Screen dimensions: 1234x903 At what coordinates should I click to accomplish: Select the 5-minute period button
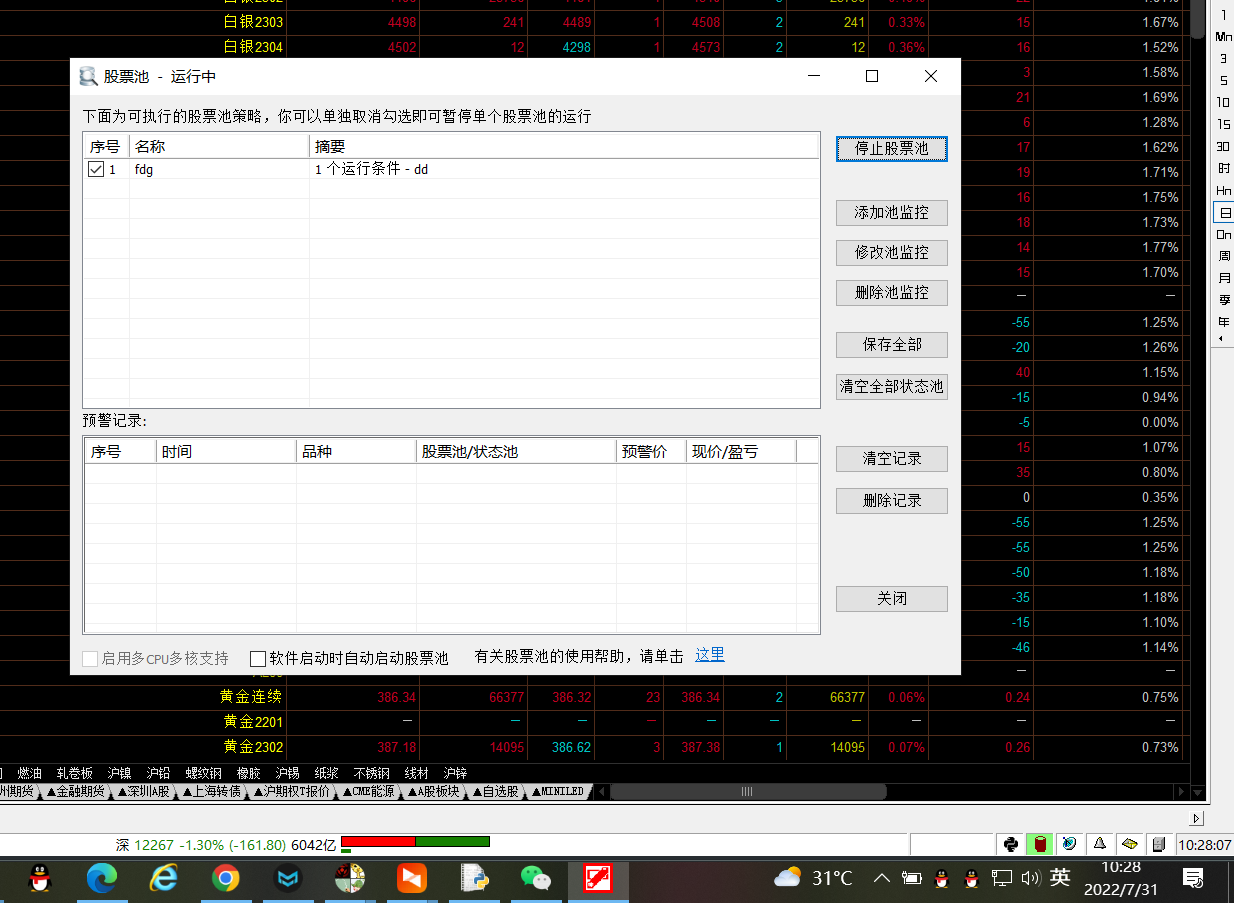(1224, 80)
